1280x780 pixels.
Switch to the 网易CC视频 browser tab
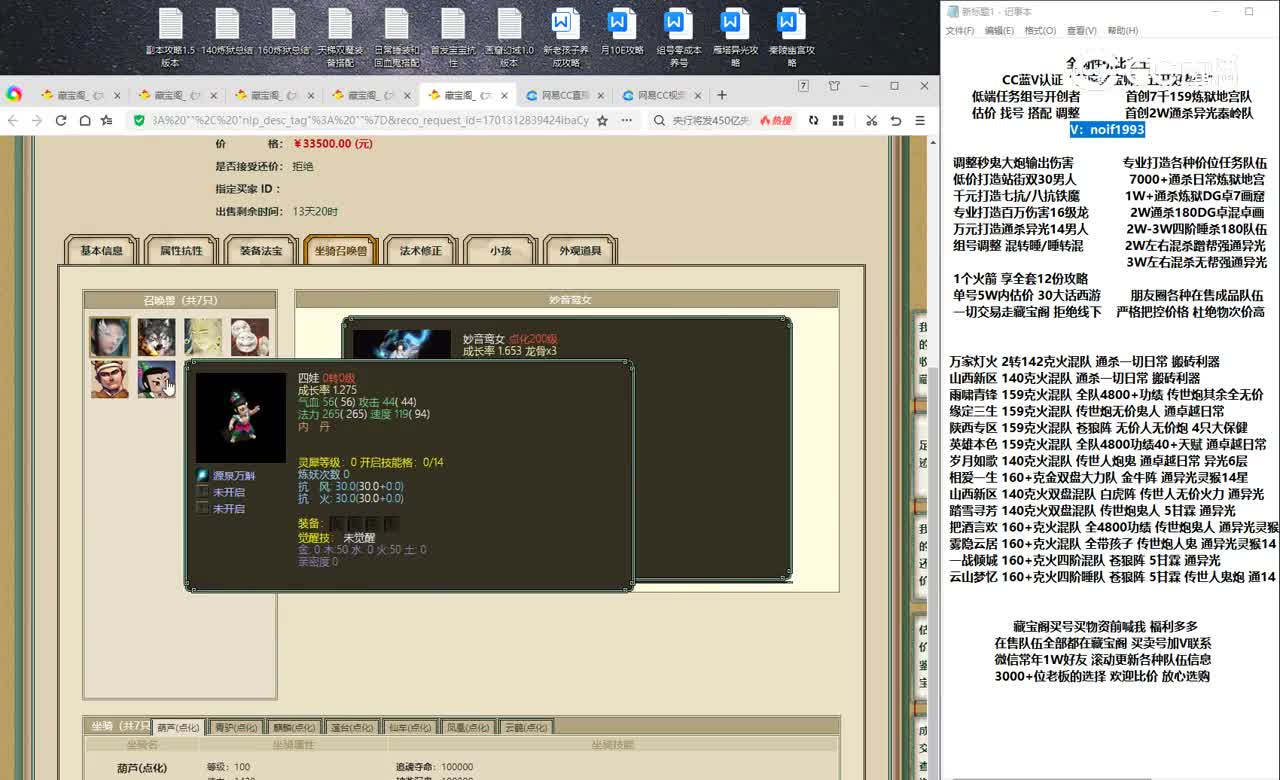point(661,95)
